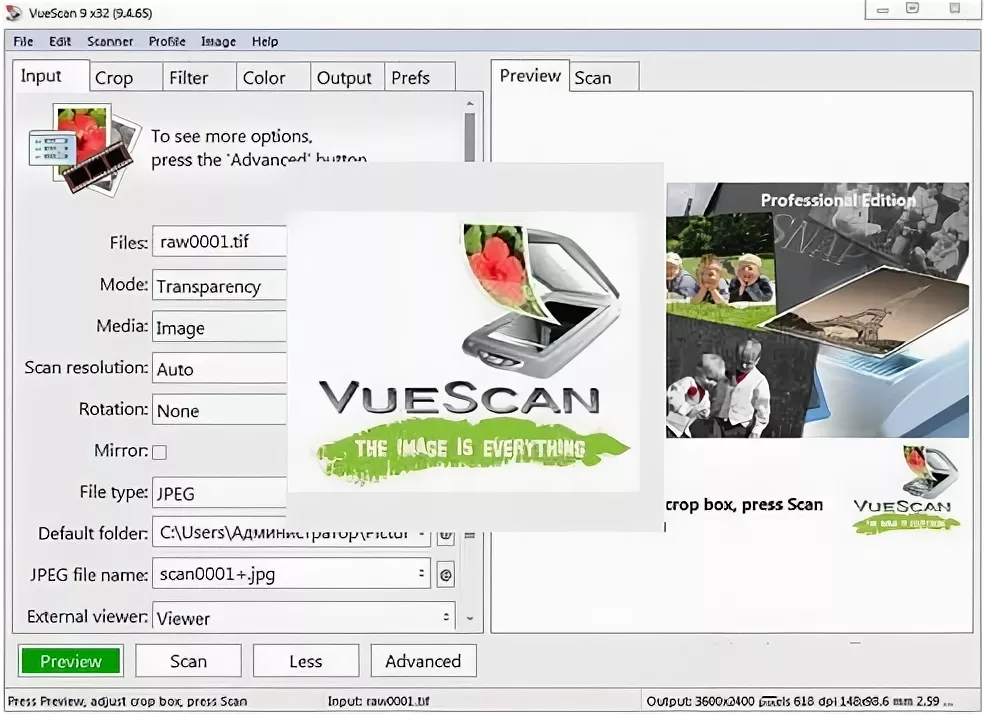
Task: Click the Scan button at bottom
Action: (x=188, y=661)
